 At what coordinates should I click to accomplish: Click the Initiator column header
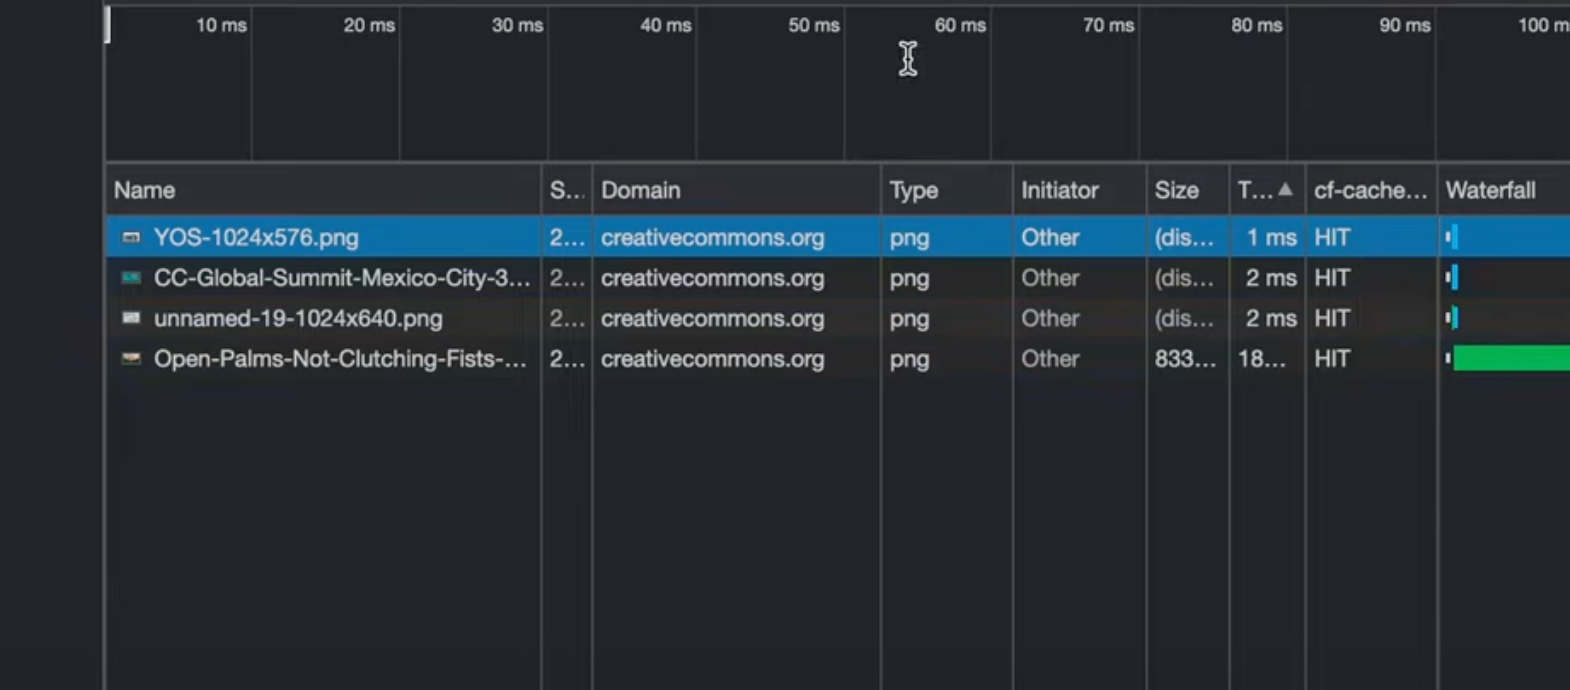pos(1059,190)
